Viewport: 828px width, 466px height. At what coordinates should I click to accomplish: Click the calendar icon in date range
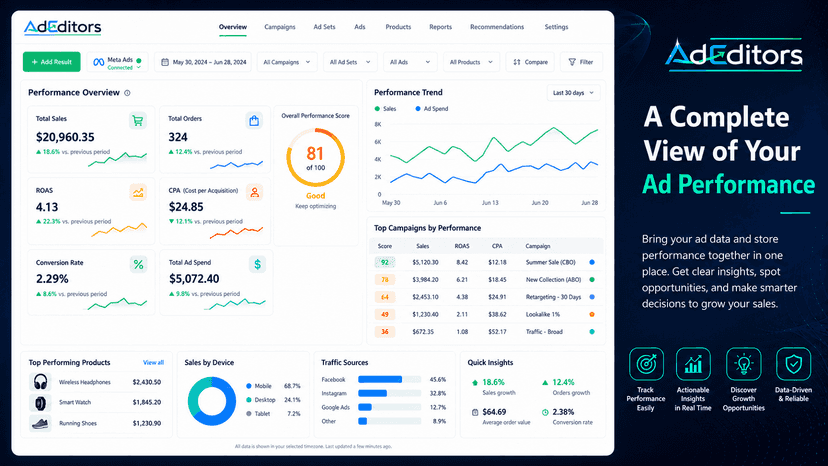pyautogui.click(x=165, y=62)
